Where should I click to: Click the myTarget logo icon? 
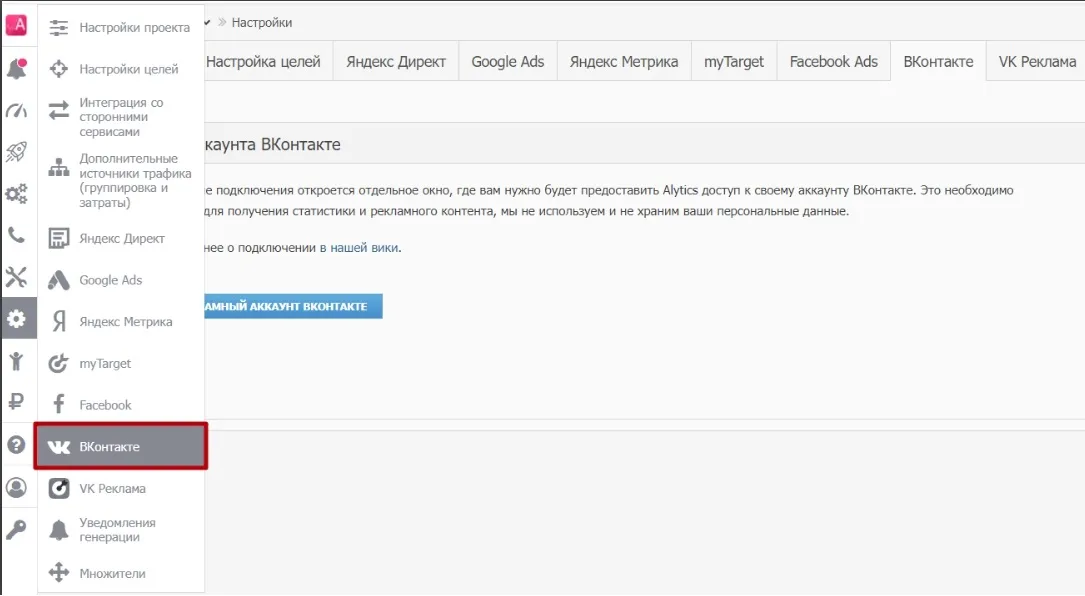[59, 363]
